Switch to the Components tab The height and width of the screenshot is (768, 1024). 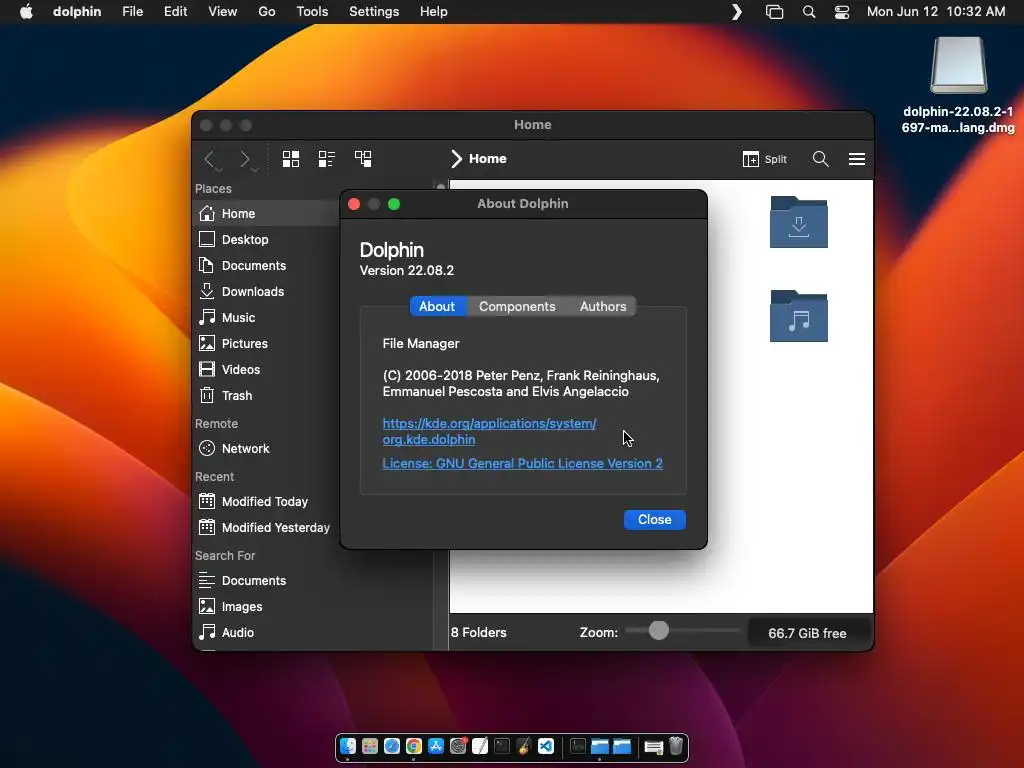[x=517, y=306]
